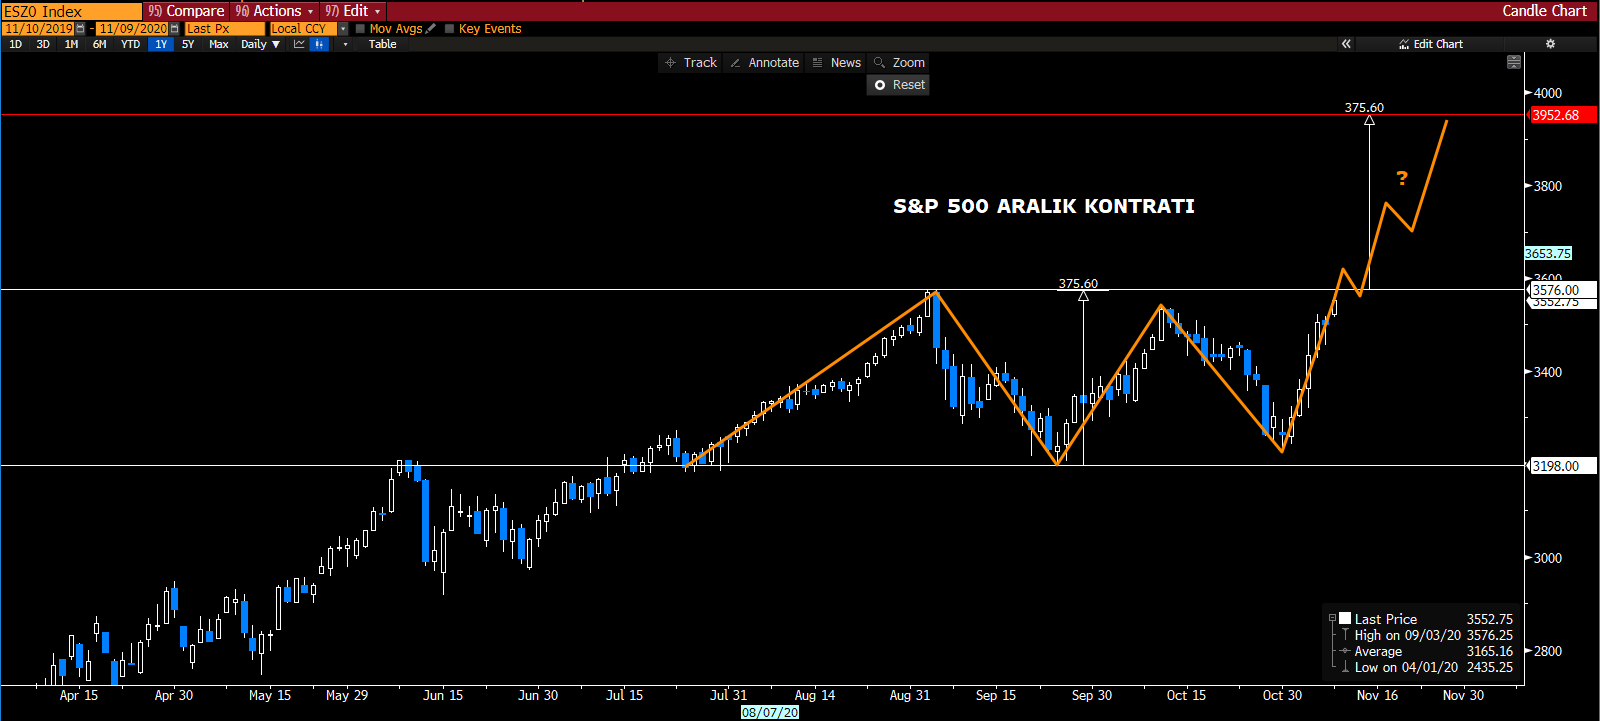Screen dimensions: 1600x721
Task: Click the 'Sep 30' axis date label
Action: (1092, 695)
